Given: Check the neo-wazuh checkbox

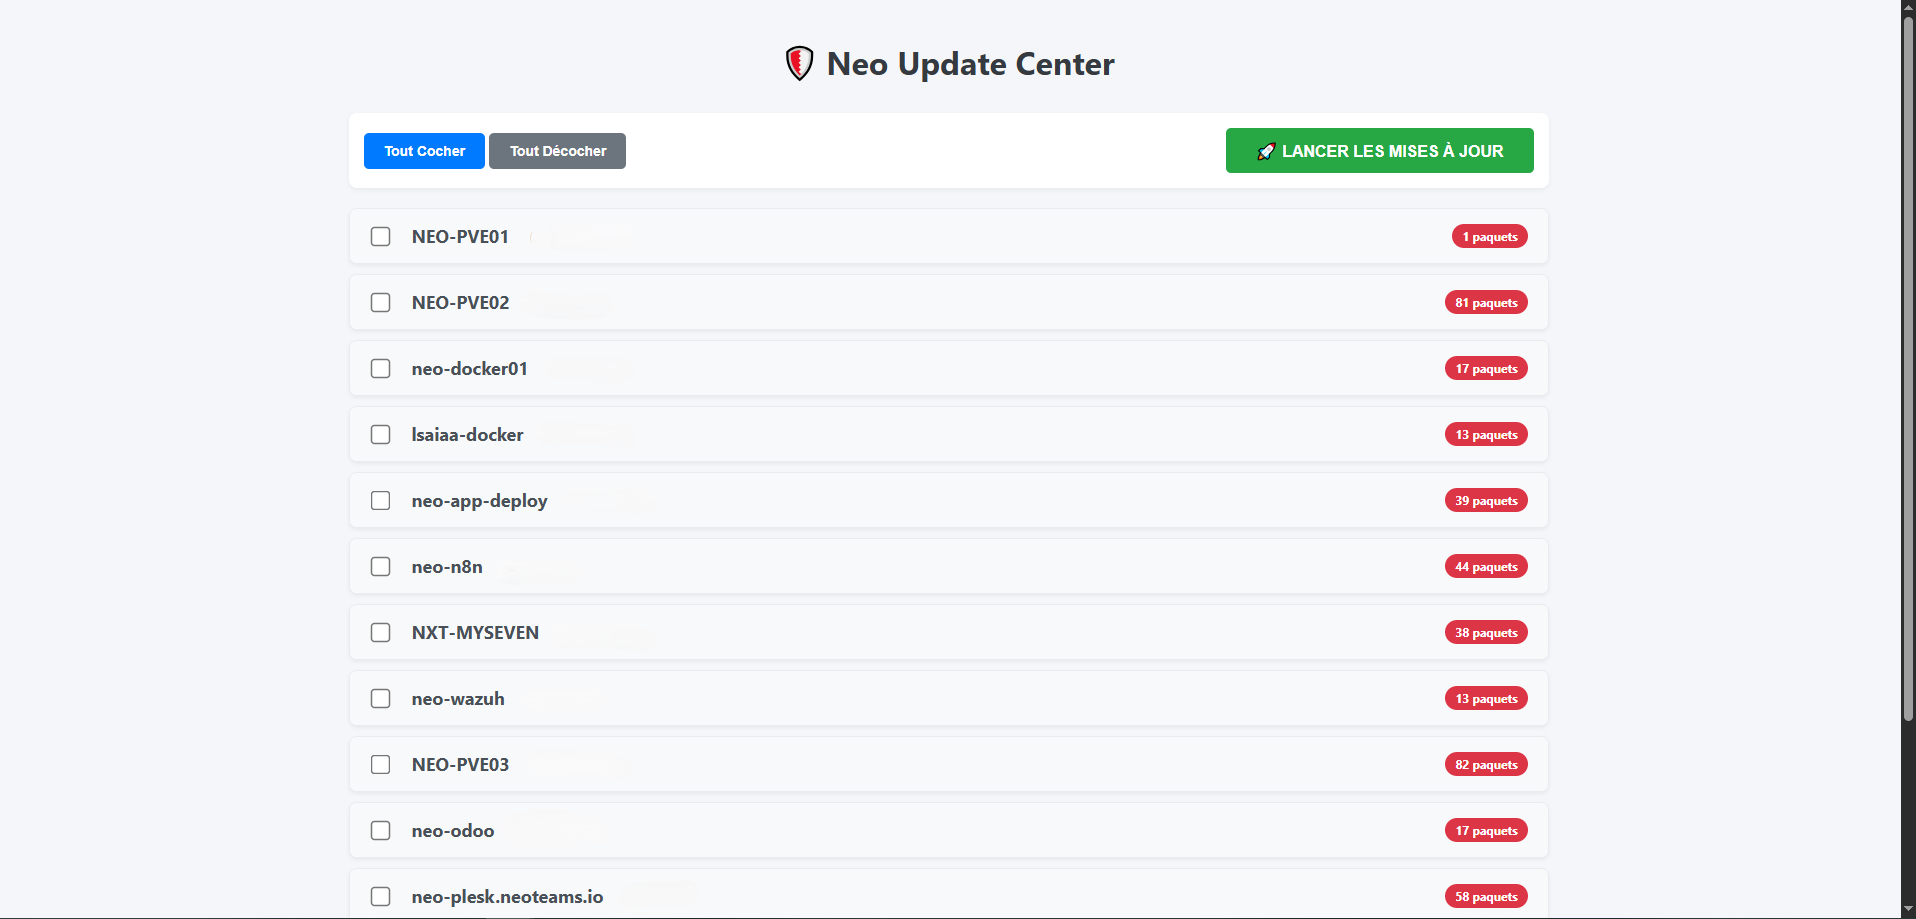Looking at the screenshot, I should [x=381, y=699].
